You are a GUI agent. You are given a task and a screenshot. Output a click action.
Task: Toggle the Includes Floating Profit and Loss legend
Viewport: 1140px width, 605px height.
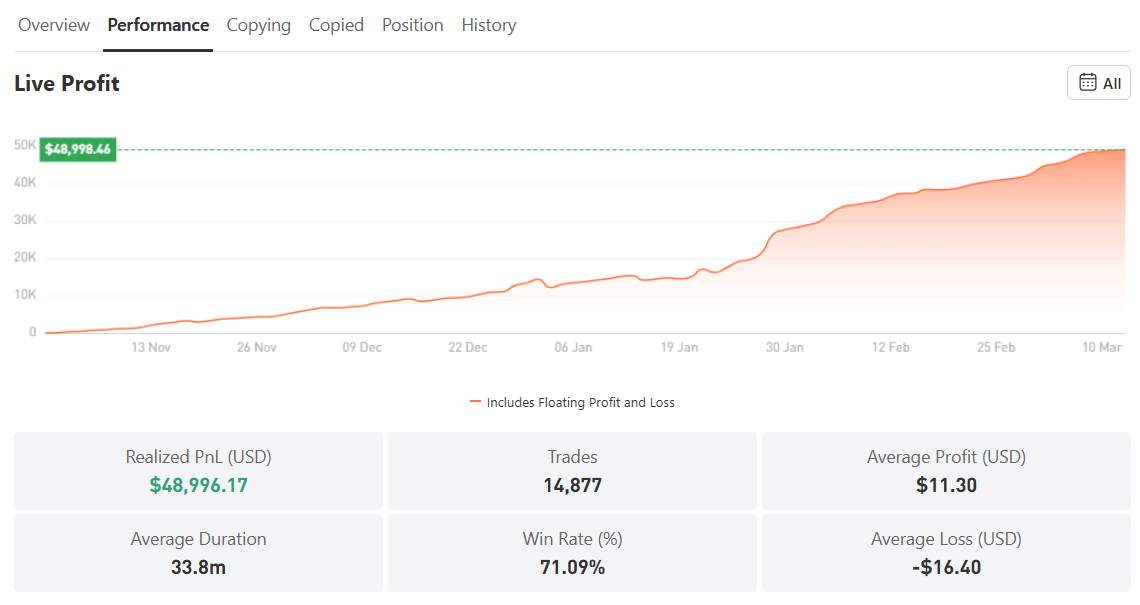click(x=582, y=402)
